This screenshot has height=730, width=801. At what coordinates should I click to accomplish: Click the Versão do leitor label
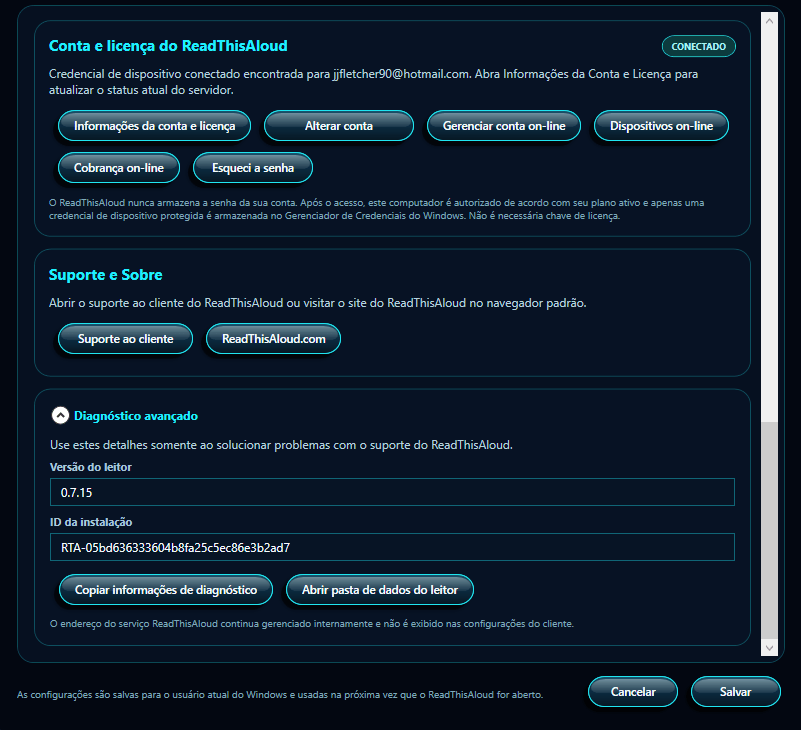(91, 467)
